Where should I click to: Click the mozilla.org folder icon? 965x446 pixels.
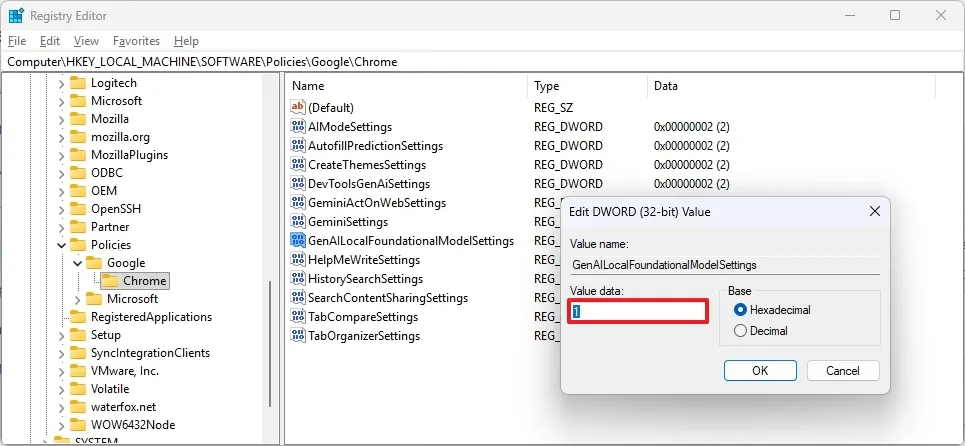click(78, 137)
